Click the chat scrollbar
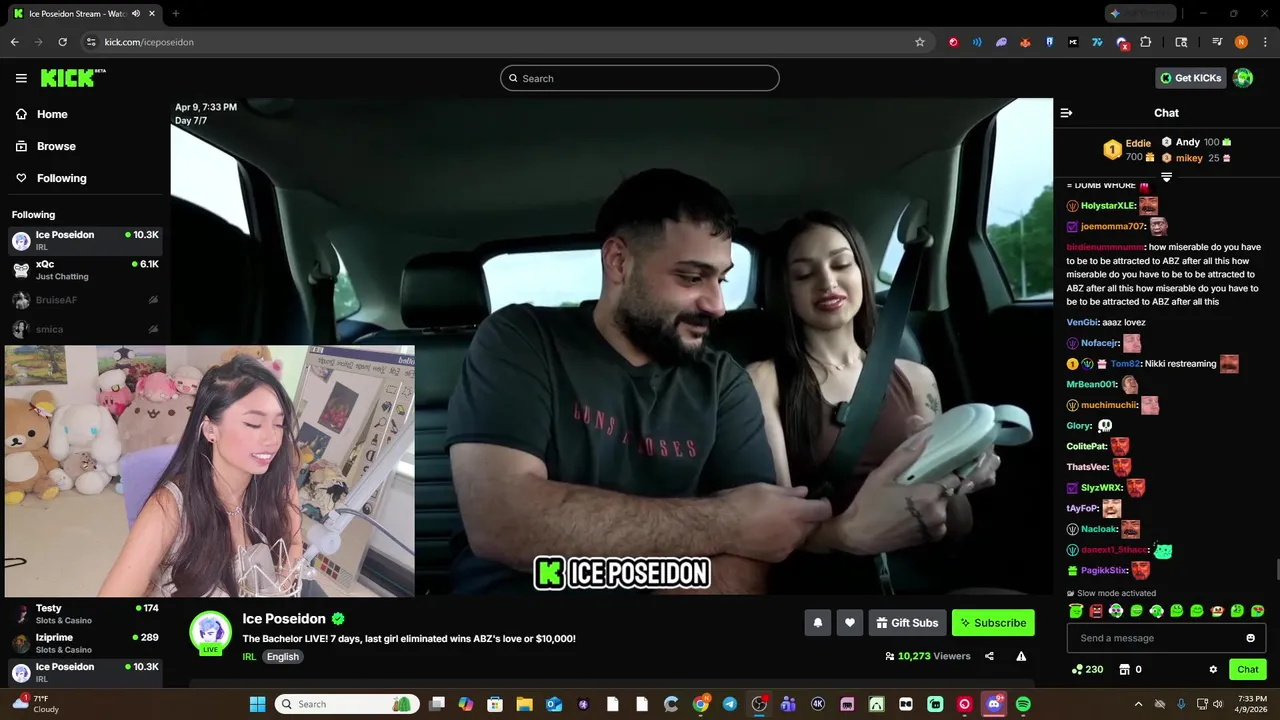 1277,570
